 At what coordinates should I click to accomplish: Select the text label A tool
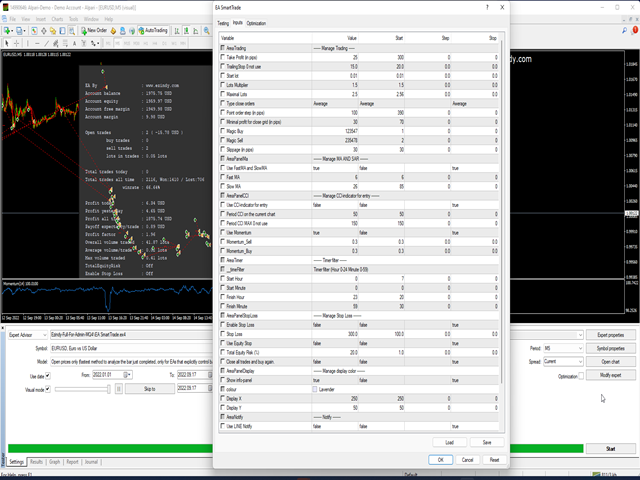(x=74, y=43)
